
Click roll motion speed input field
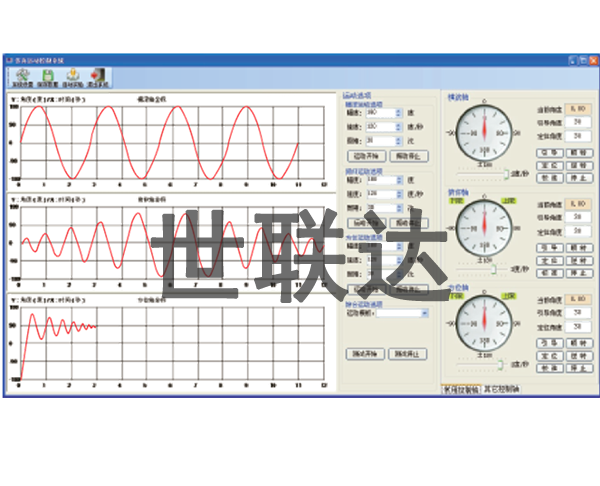pyautogui.click(x=381, y=127)
